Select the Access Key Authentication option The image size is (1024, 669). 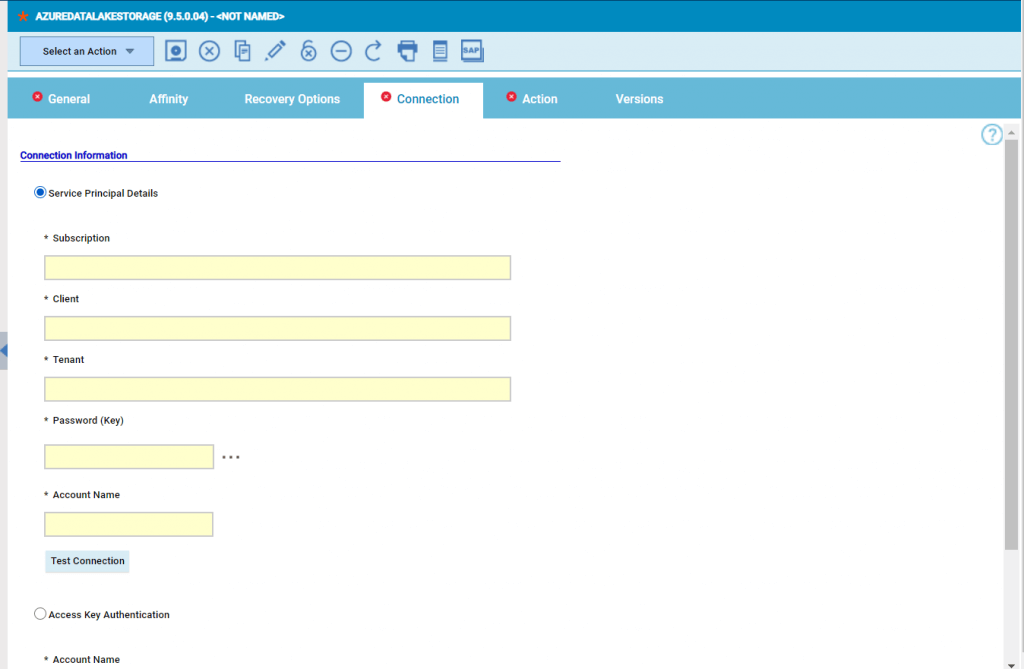coord(41,614)
